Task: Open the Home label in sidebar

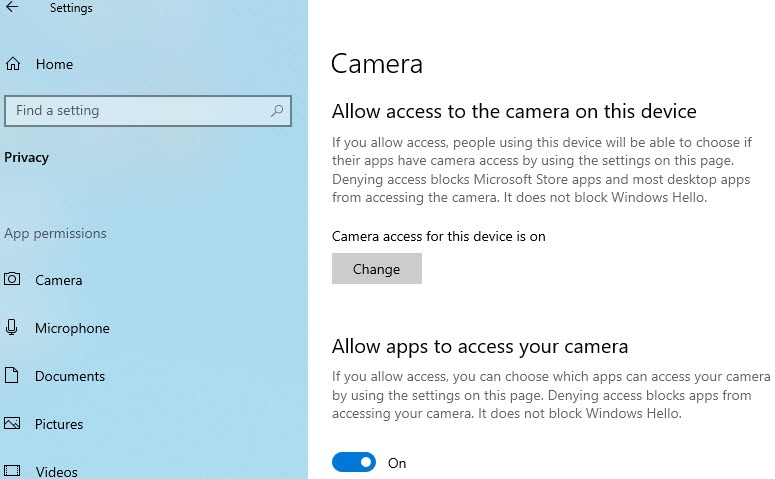Action: click(x=54, y=65)
